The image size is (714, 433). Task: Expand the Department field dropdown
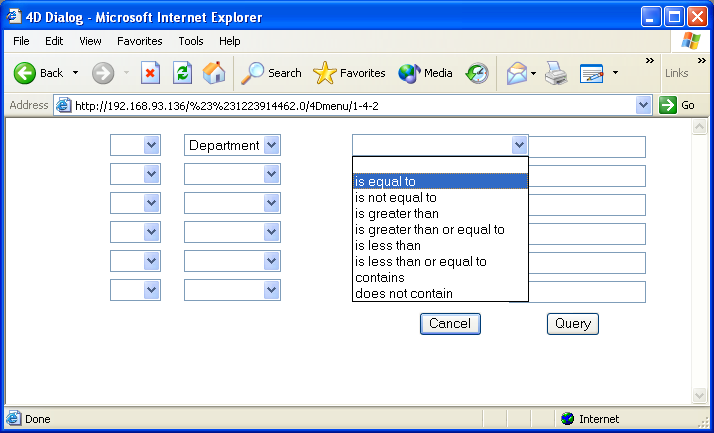pyautogui.click(x=271, y=146)
